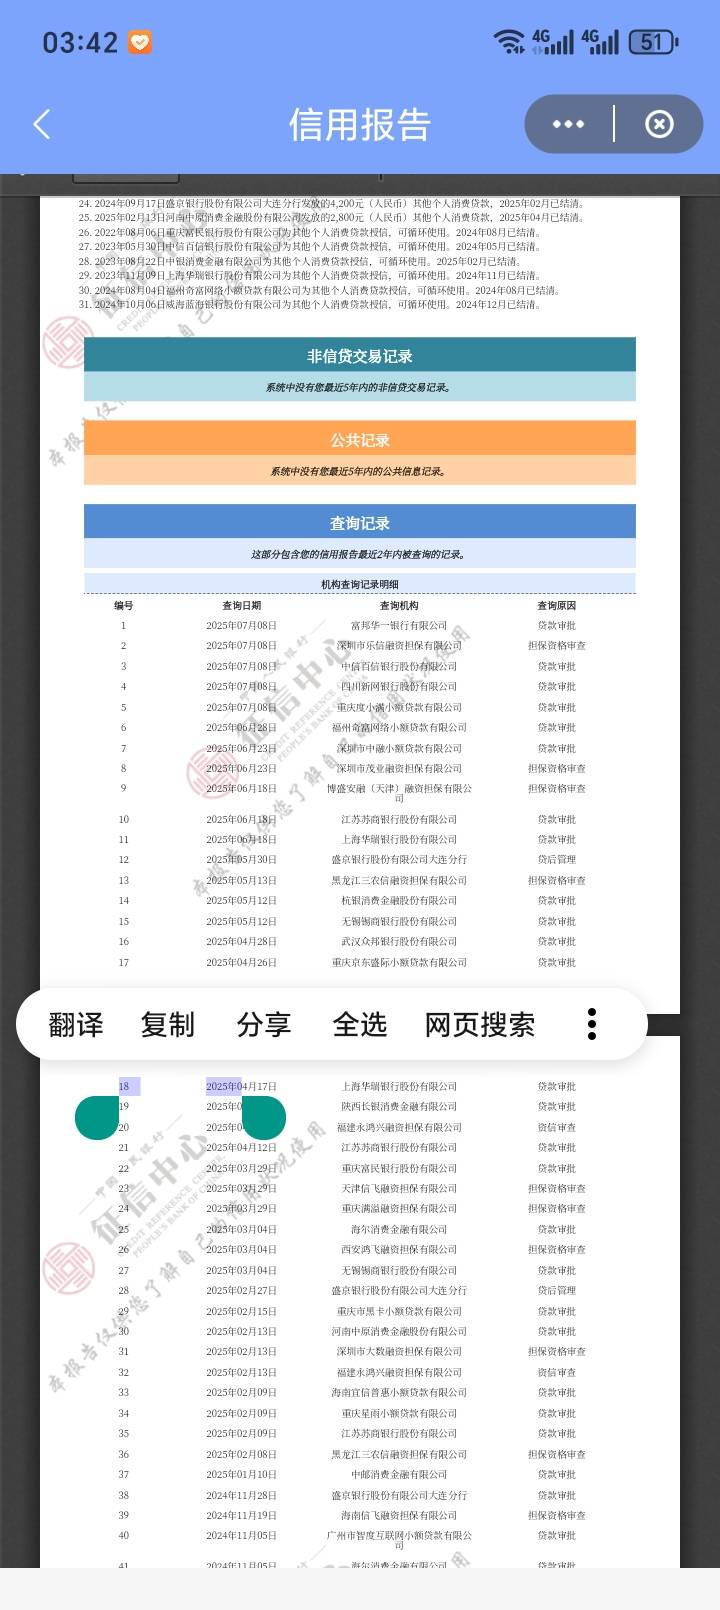Tap the 查询日期 column header

(242, 605)
